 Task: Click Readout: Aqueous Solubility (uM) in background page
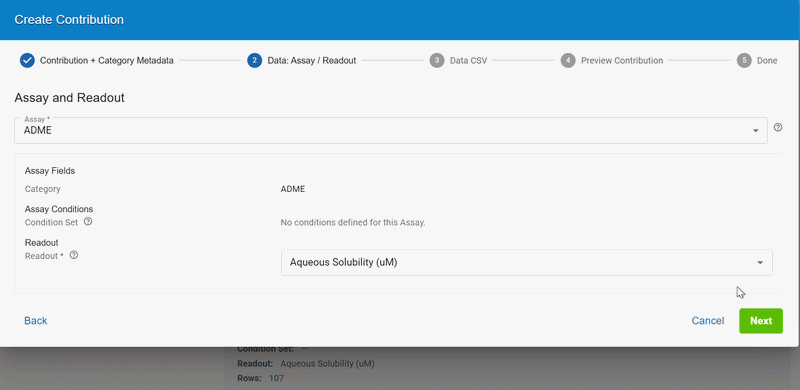click(306, 364)
